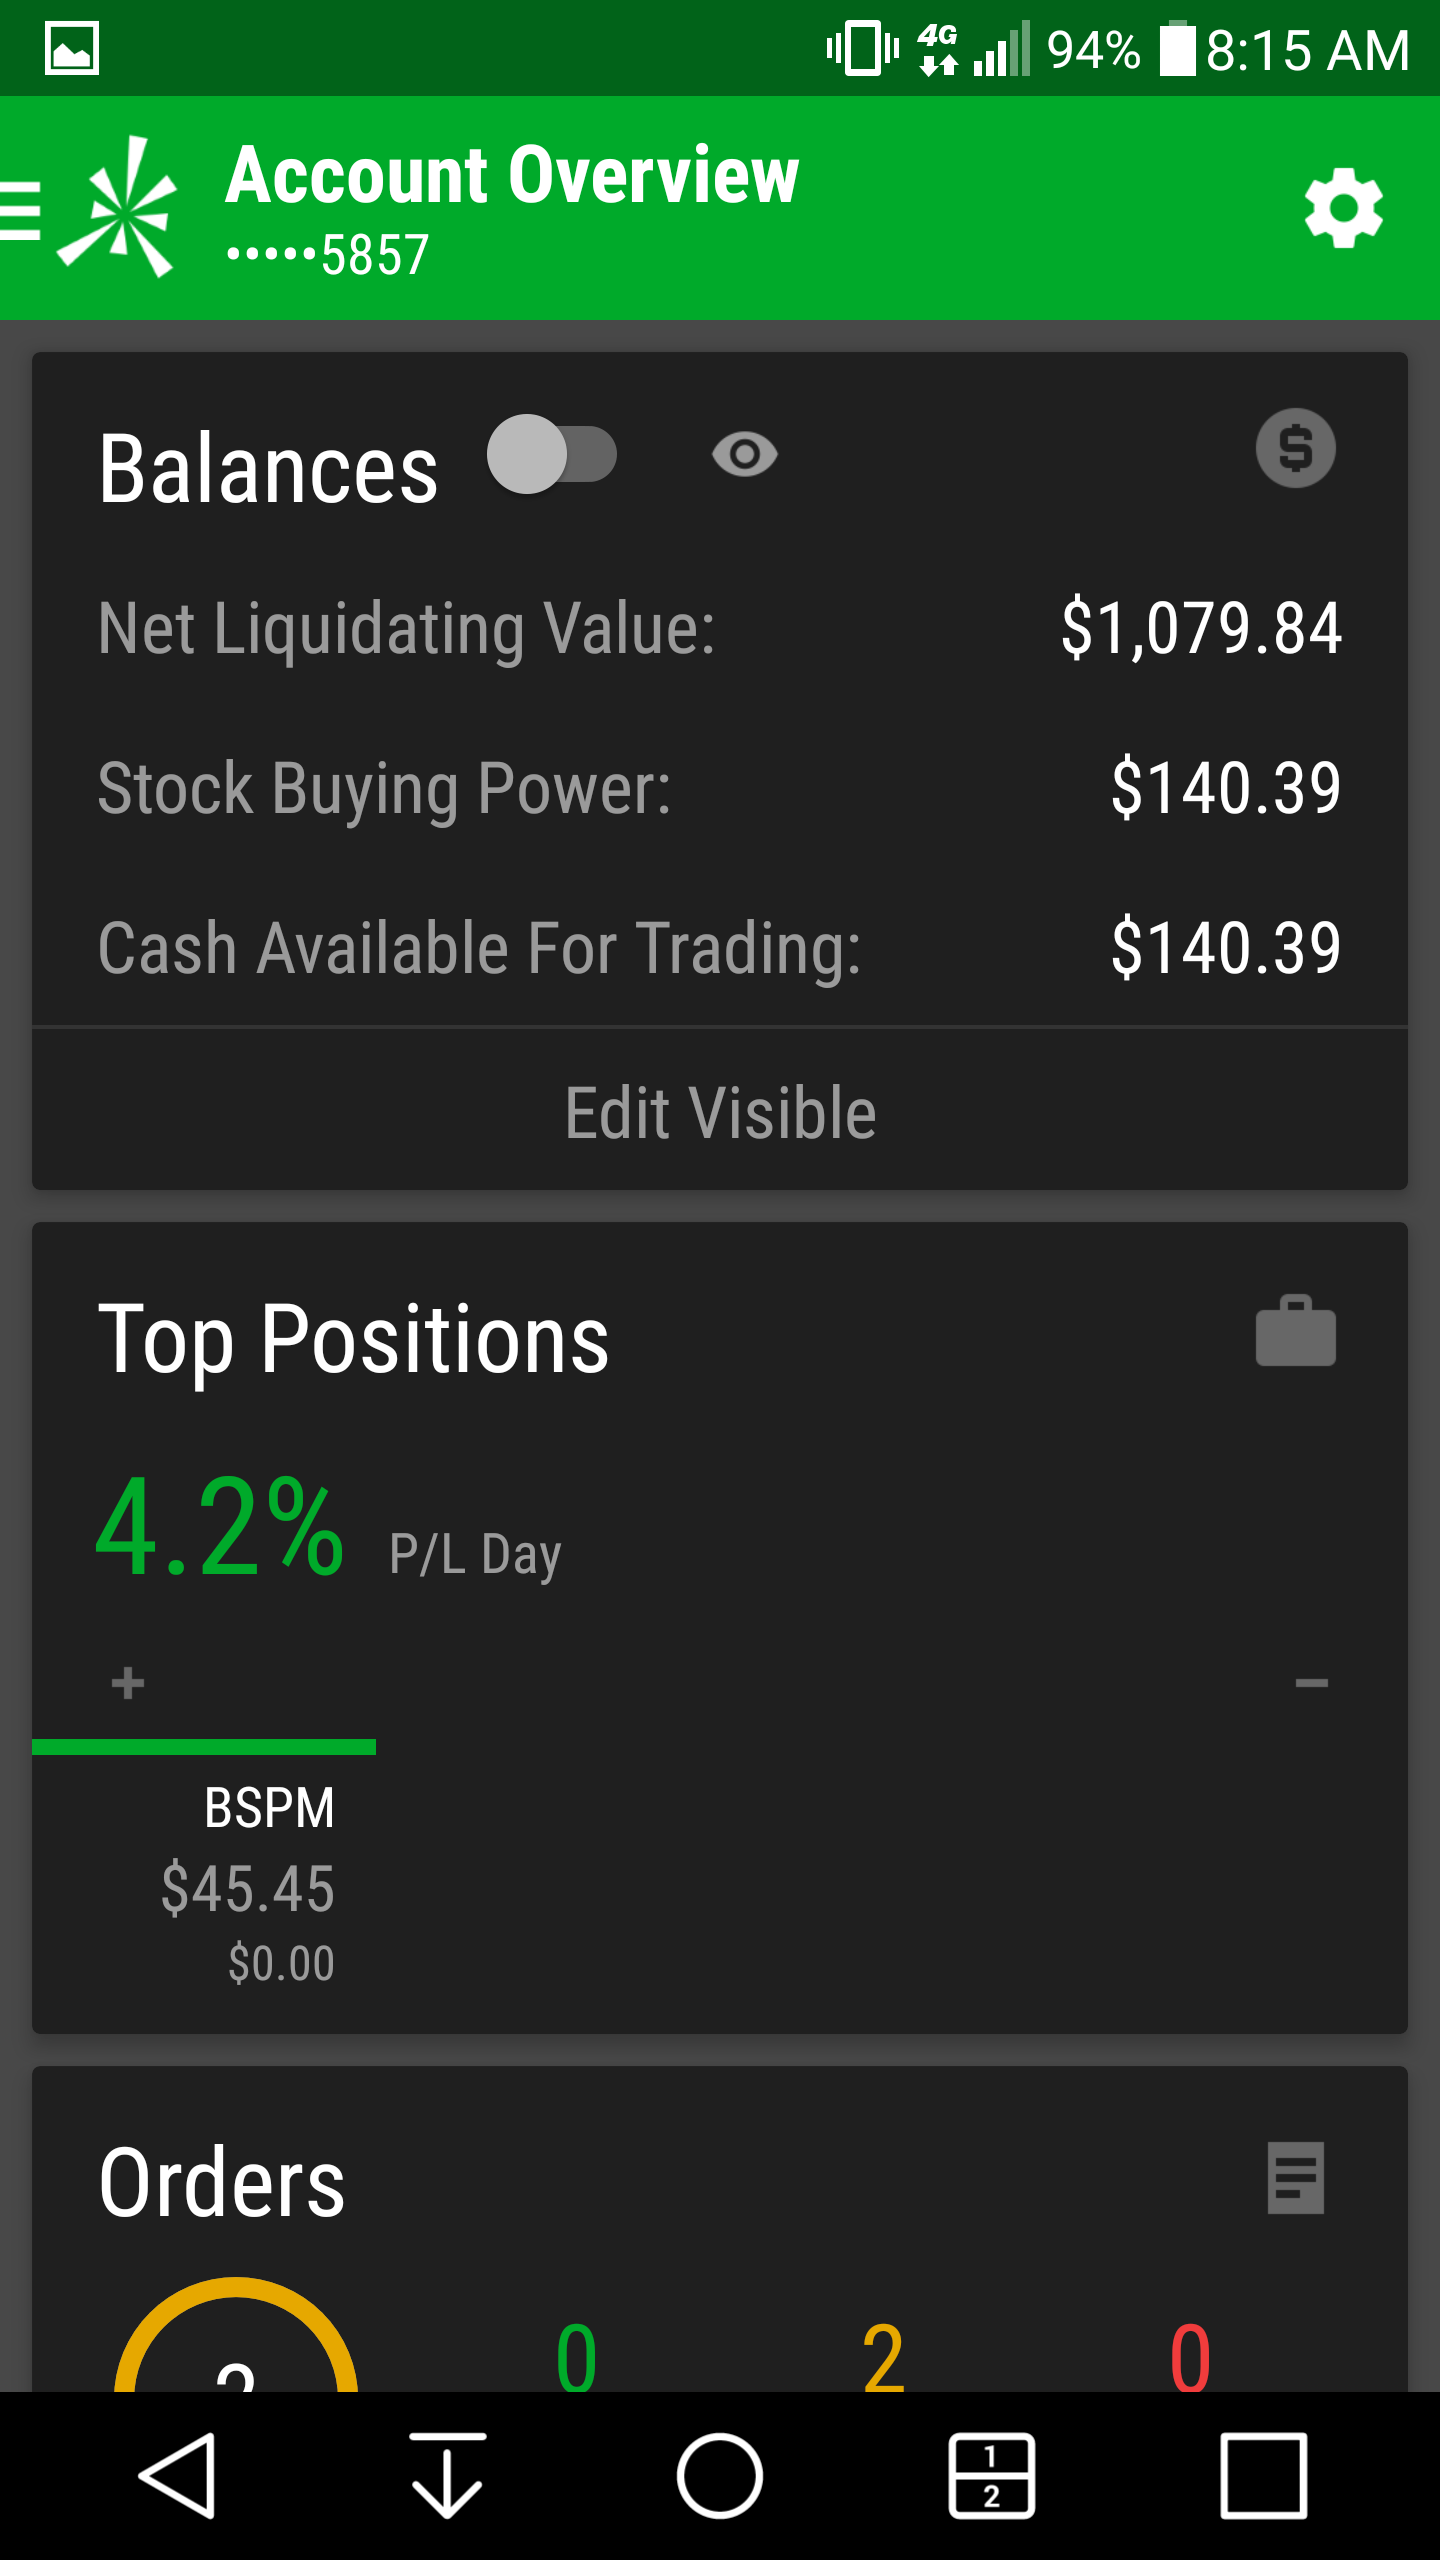Screen dimensions: 1440x2560
Task: Toggle balance visibility eye icon
Action: point(744,455)
